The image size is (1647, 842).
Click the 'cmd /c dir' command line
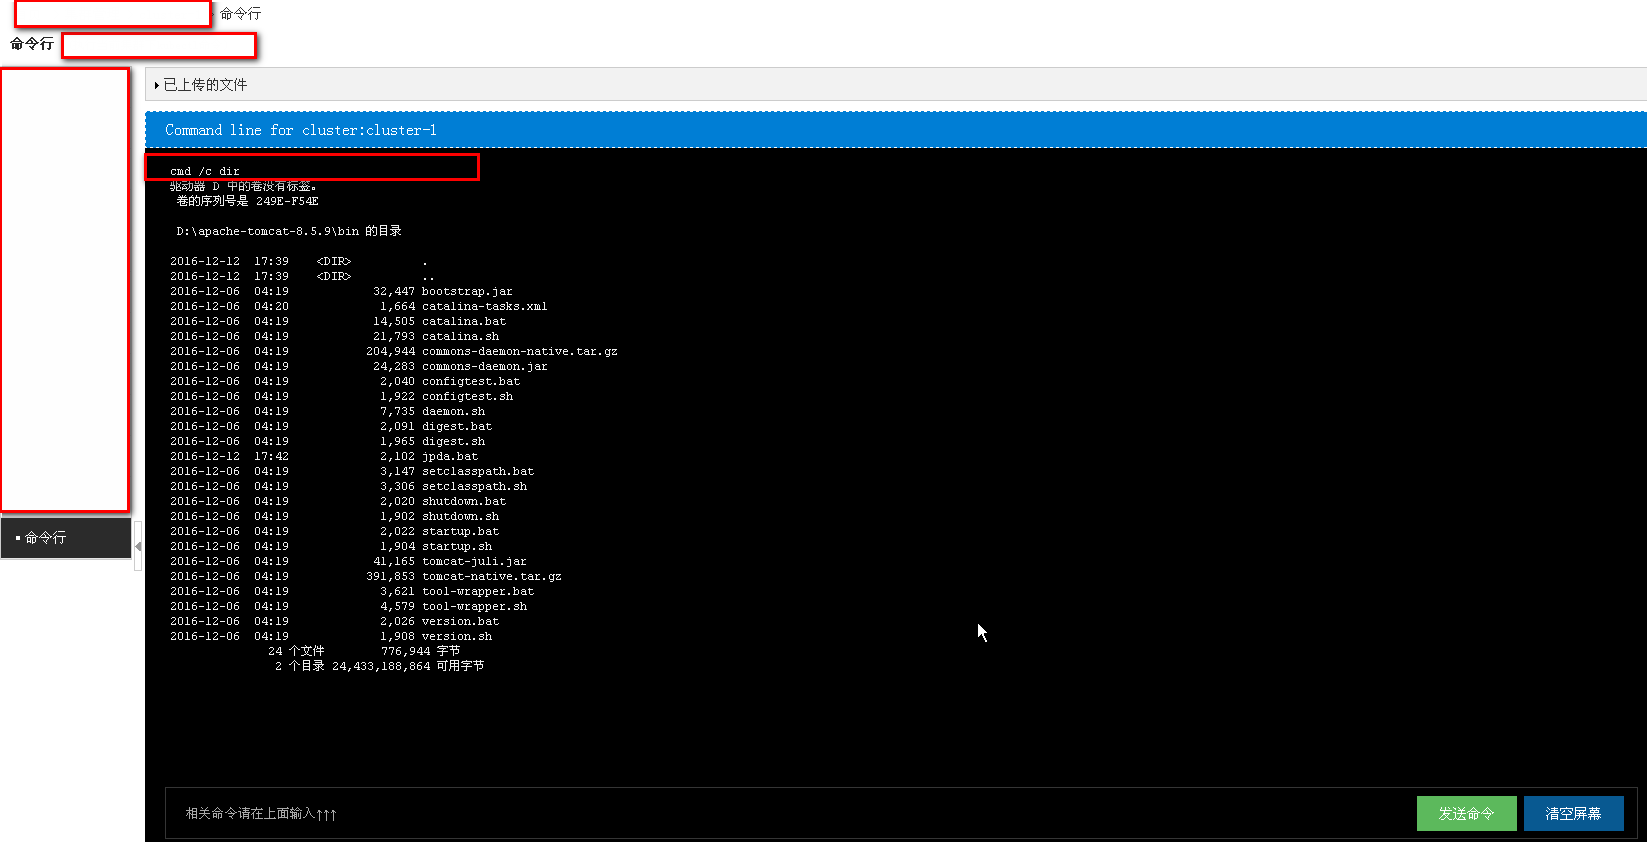(205, 171)
